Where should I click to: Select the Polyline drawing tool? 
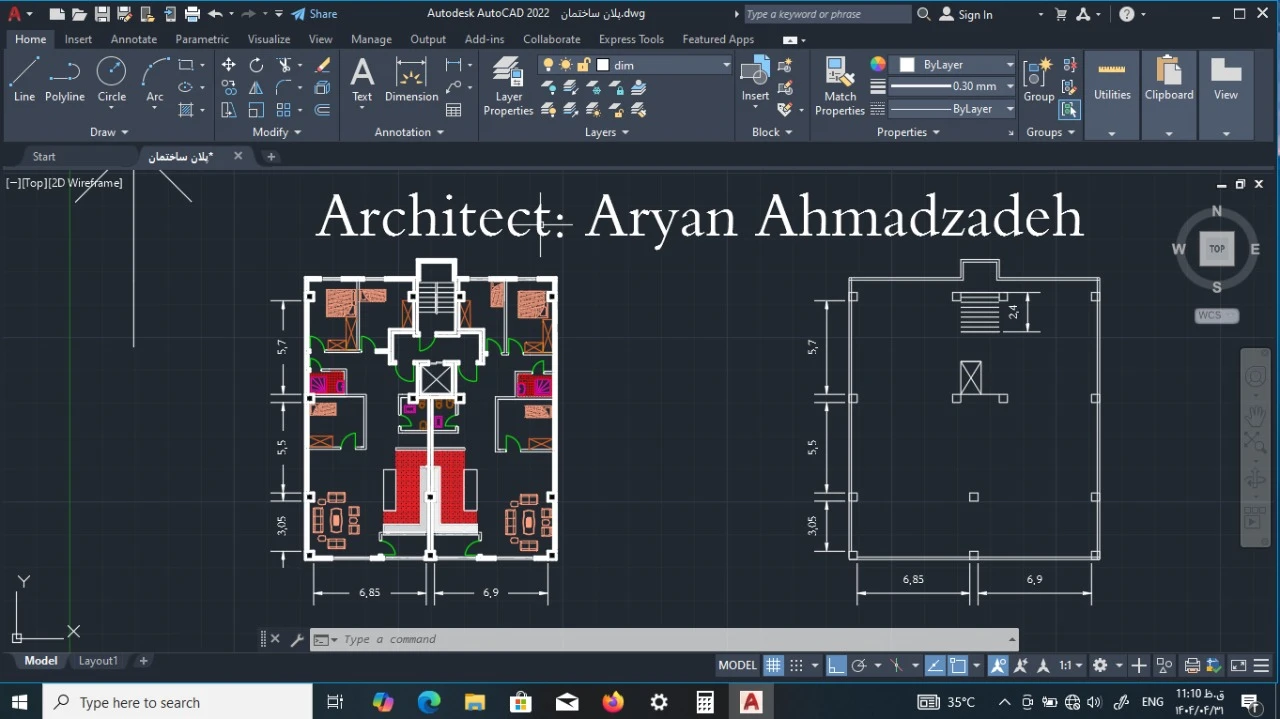64,79
